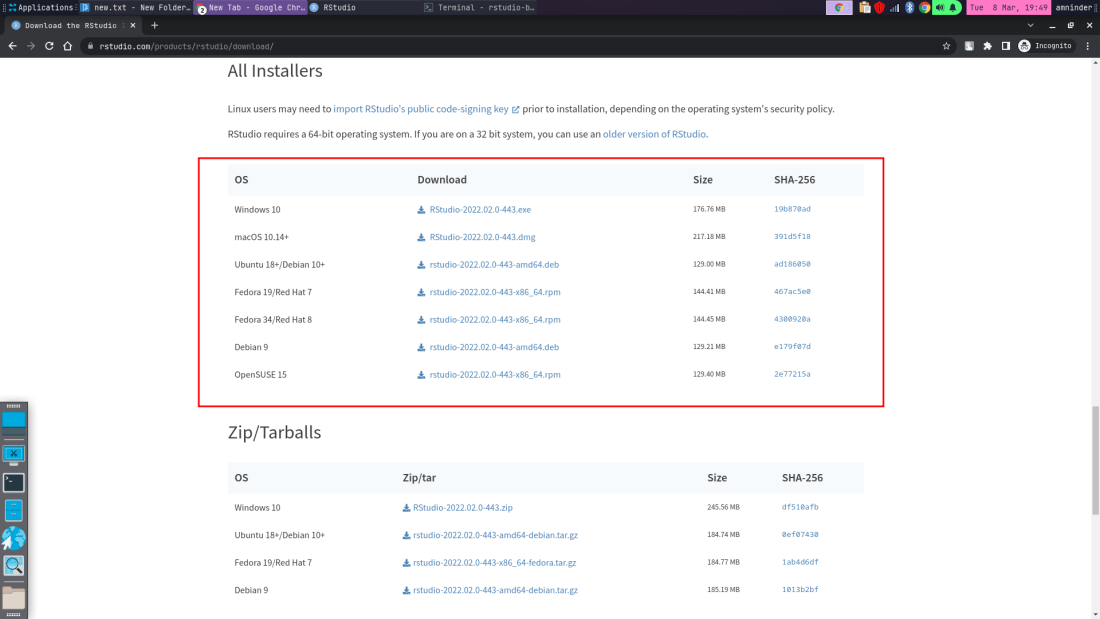Launch the web browser globe icon in the dock
The height and width of the screenshot is (619, 1100).
pyautogui.click(x=13, y=538)
